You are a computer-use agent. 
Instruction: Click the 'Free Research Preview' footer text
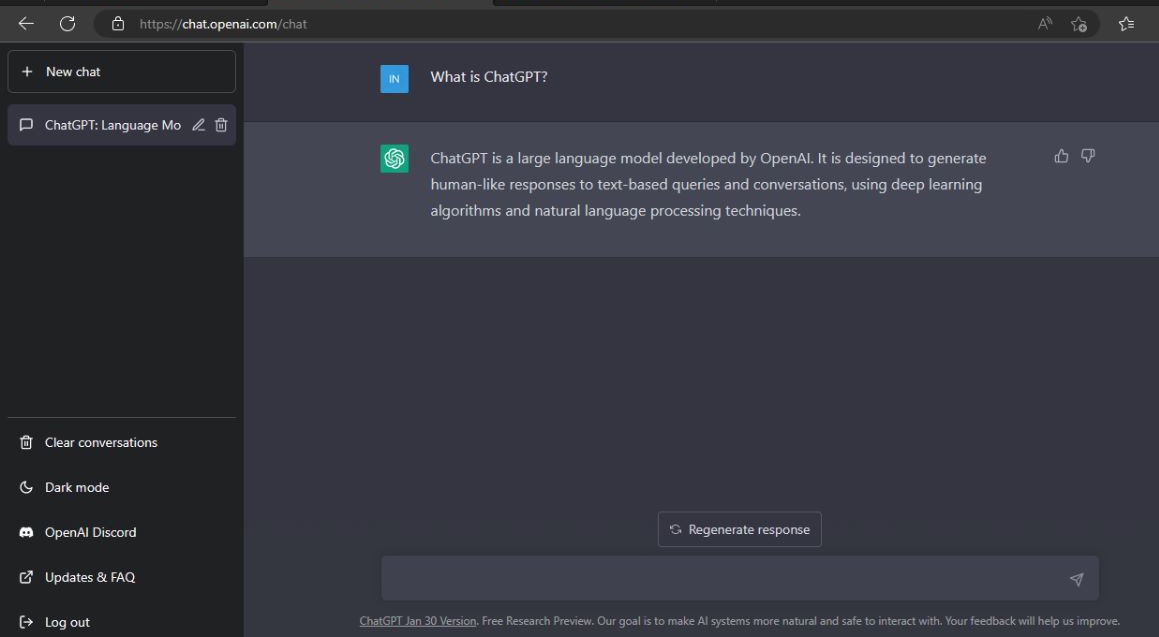pyautogui.click(x=537, y=621)
